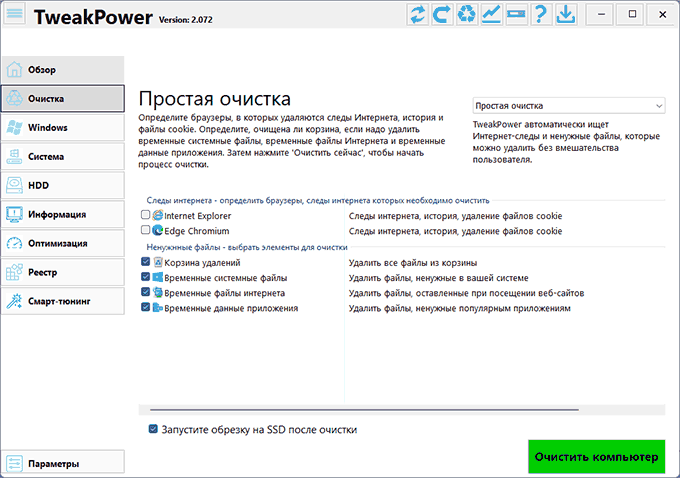Click the drive bar toolbar icon

517,14
